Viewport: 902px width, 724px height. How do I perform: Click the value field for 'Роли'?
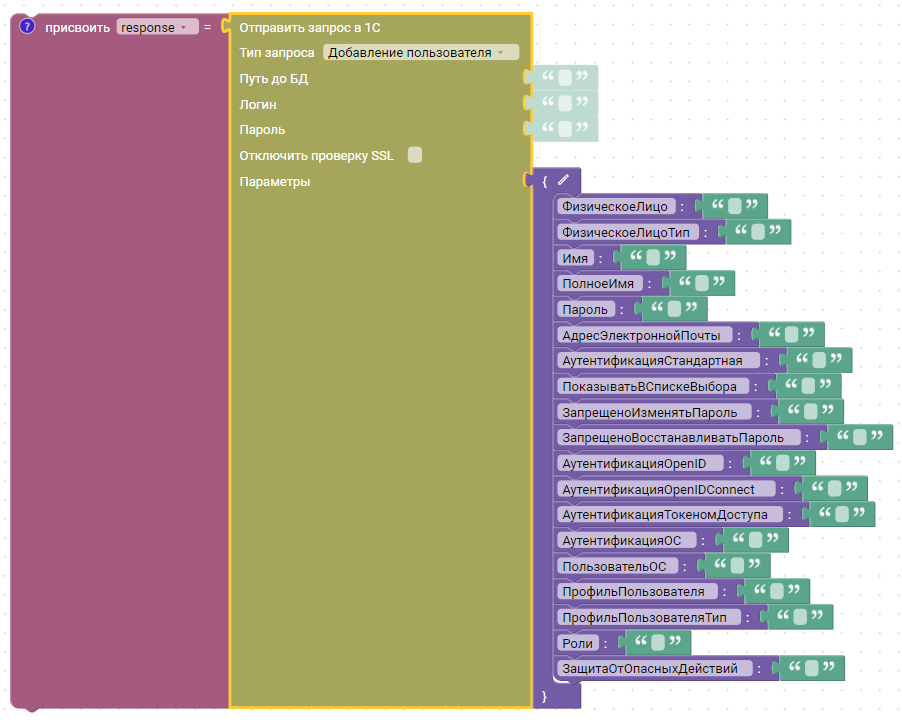point(658,642)
